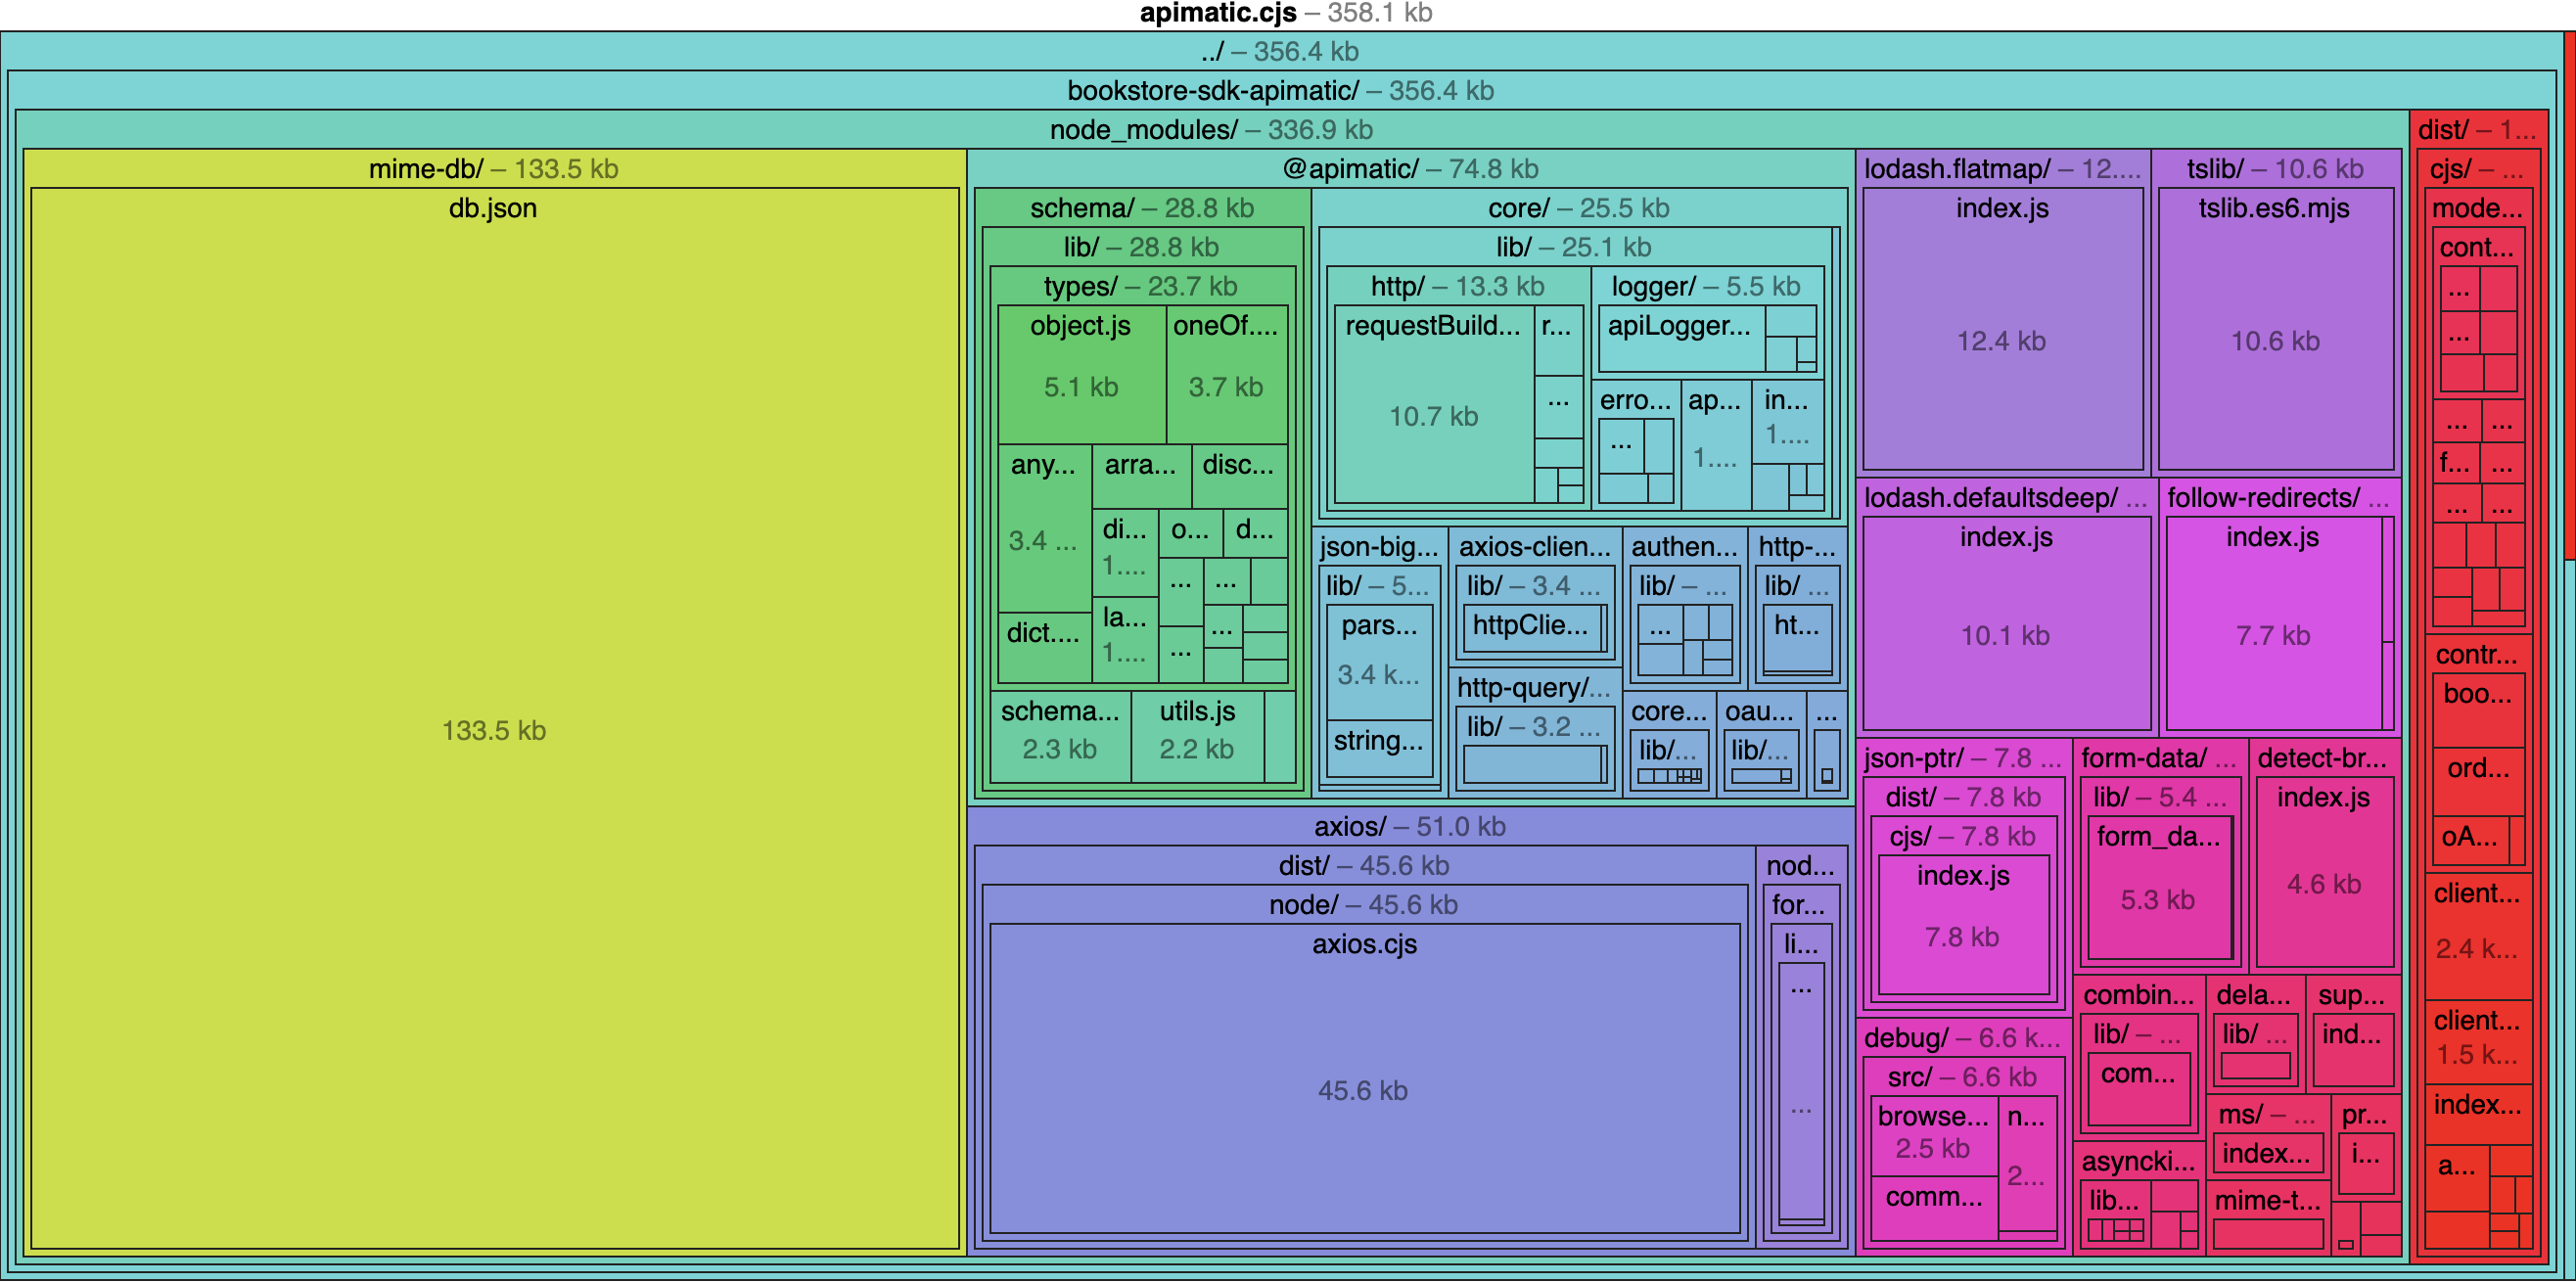Click the schema/ 28.8 kb header
The height and width of the screenshot is (1282, 2576).
[1141, 208]
